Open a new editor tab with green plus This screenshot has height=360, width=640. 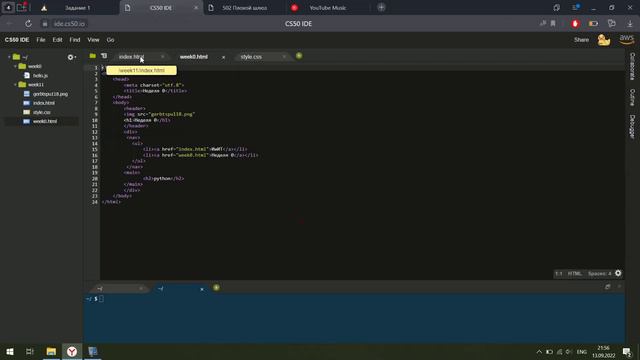pyautogui.click(x=299, y=56)
